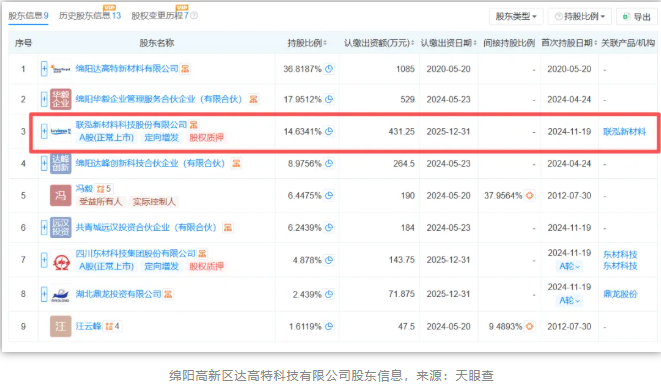
Task: Open 共青城远汉投资合伙企业 link
Action: point(146,228)
